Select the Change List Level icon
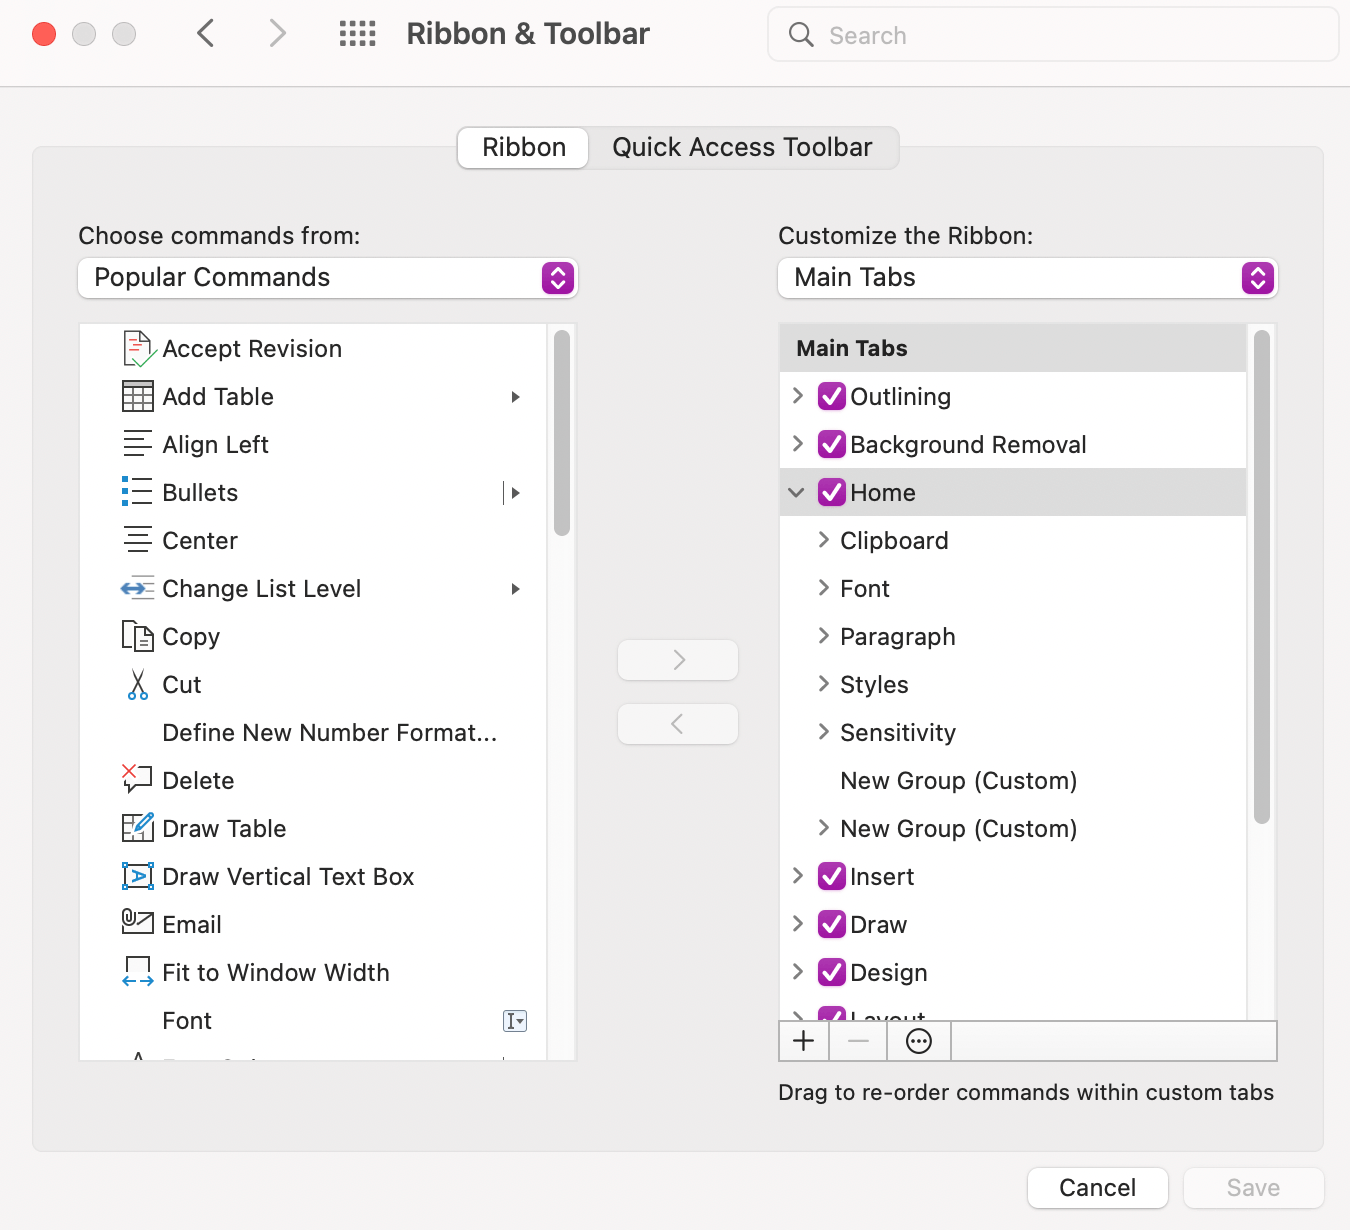Viewport: 1350px width, 1230px height. (x=138, y=589)
